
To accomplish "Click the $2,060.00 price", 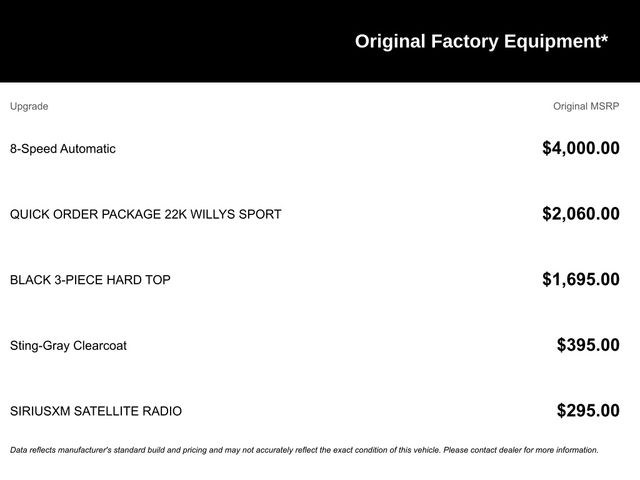I will [x=580, y=214].
